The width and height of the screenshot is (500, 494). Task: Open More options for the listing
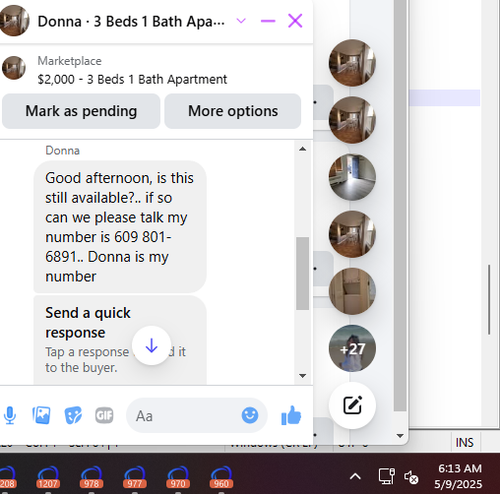(x=233, y=111)
